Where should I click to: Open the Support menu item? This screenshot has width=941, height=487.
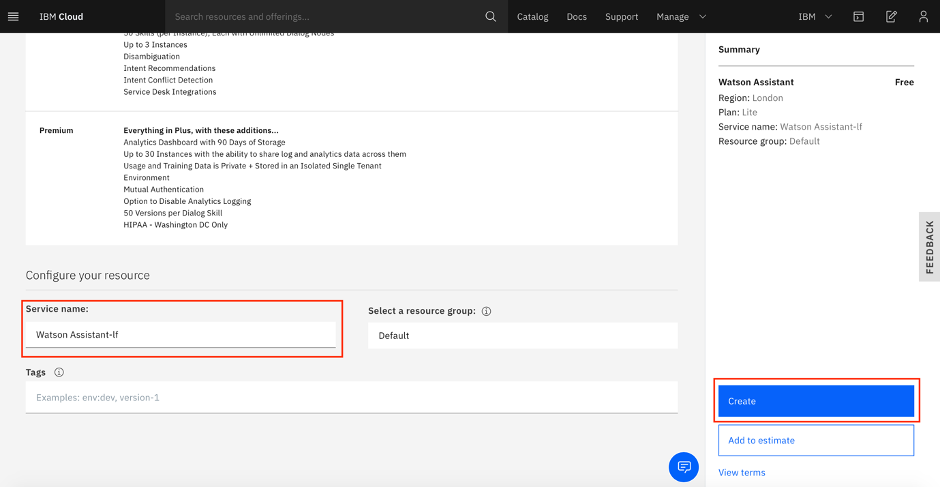[x=622, y=17]
